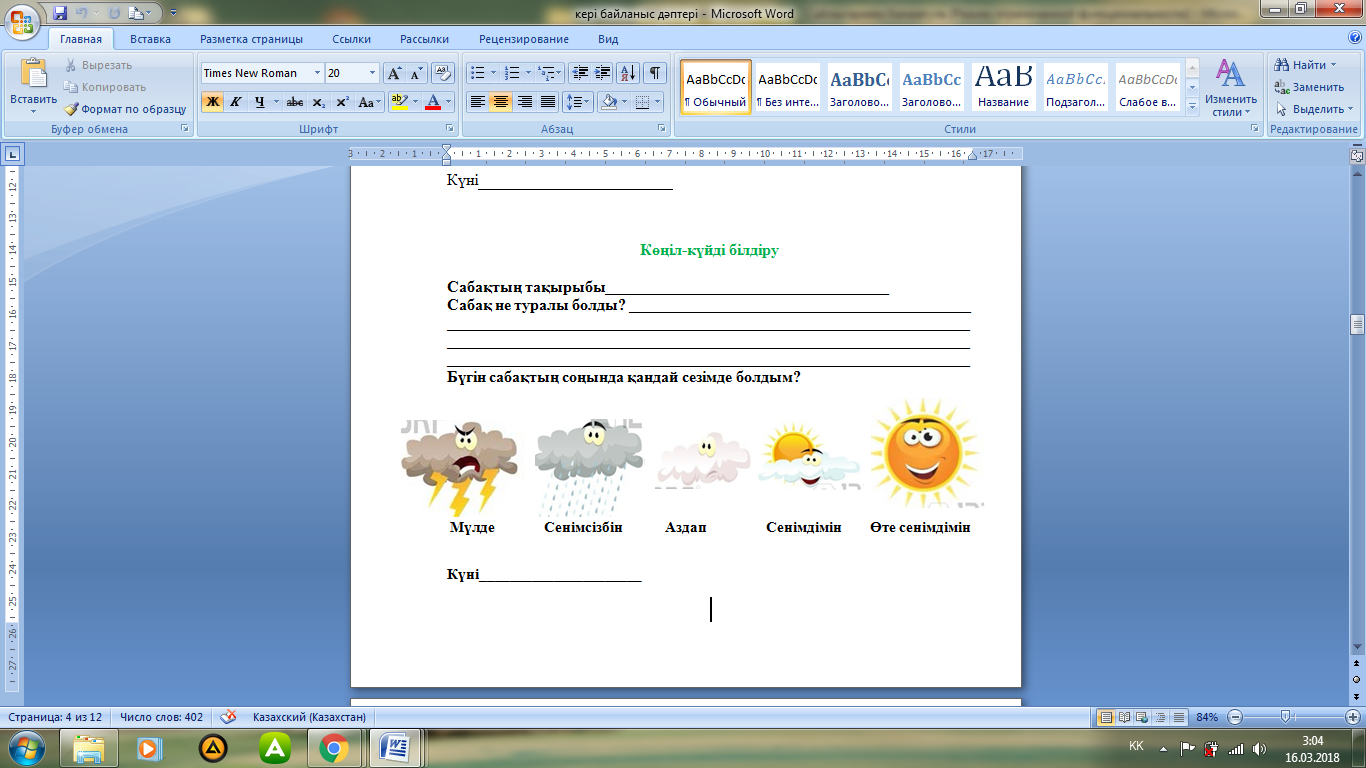This screenshot has width=1366, height=768.
Task: Toggle bold (Ж) formatting
Action: (212, 102)
